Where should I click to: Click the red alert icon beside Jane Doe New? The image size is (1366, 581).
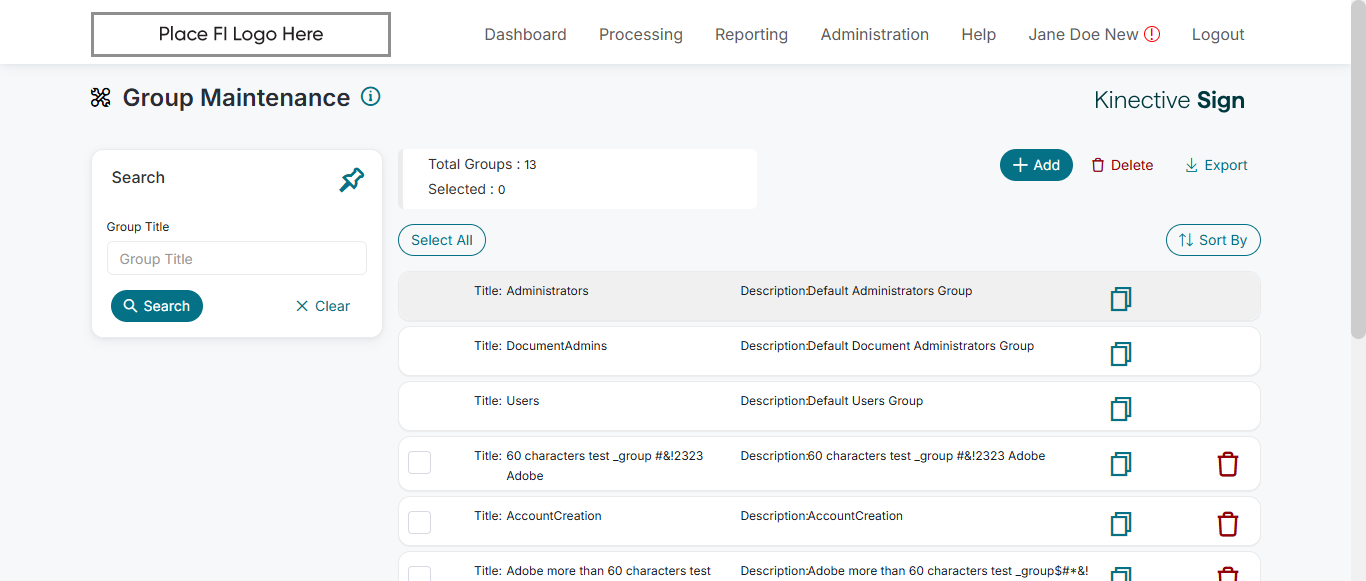coord(1152,34)
